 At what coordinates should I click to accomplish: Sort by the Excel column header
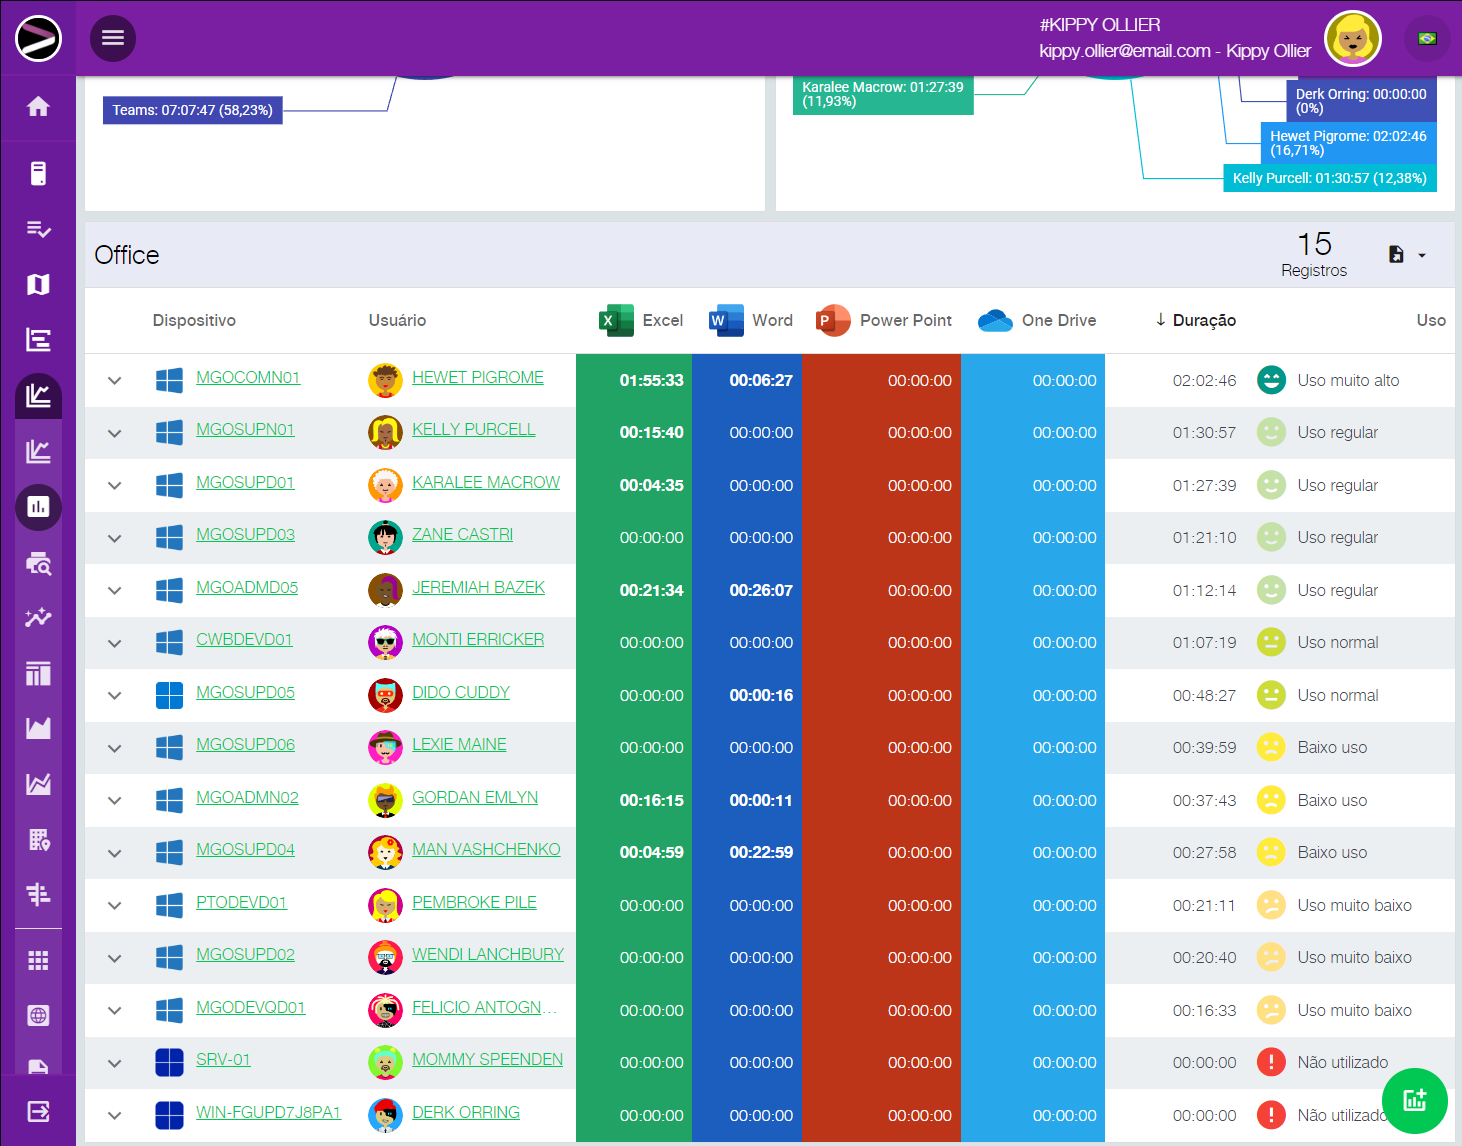pyautogui.click(x=661, y=320)
